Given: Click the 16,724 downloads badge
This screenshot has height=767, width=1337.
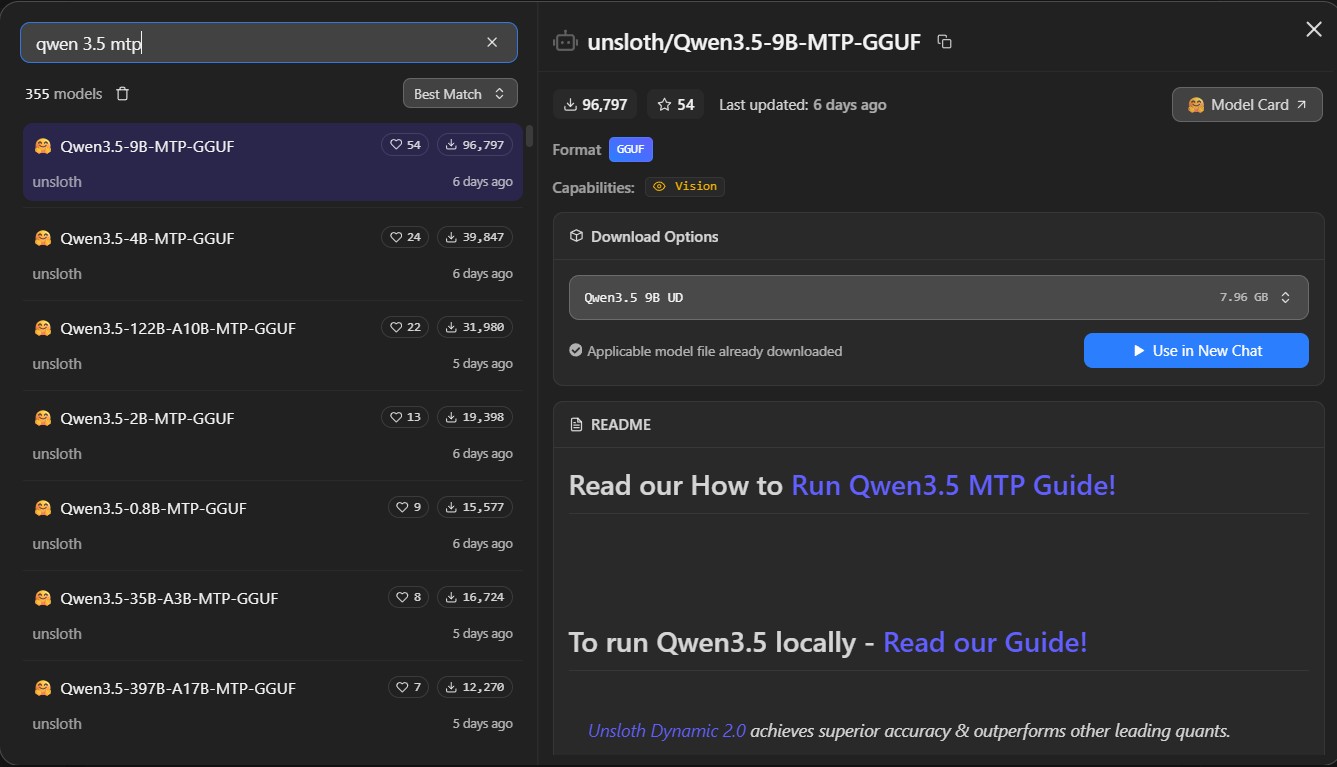Looking at the screenshot, I should [x=475, y=597].
